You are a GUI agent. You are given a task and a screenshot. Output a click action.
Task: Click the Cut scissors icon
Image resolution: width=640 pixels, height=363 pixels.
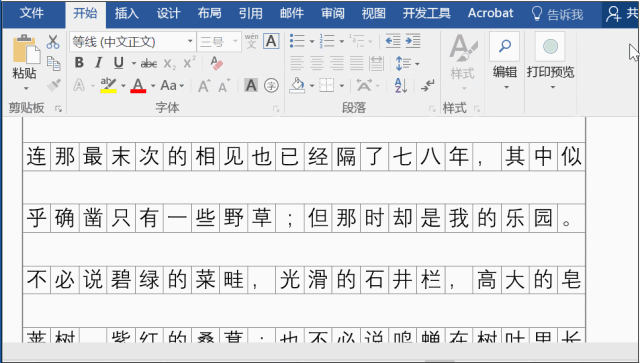coord(53,42)
